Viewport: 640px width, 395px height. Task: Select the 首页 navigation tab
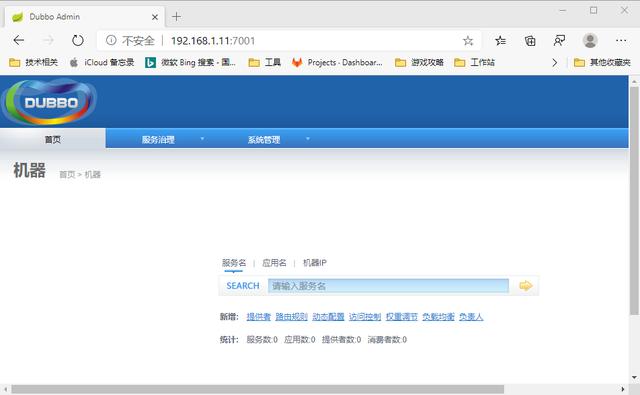click(53, 139)
